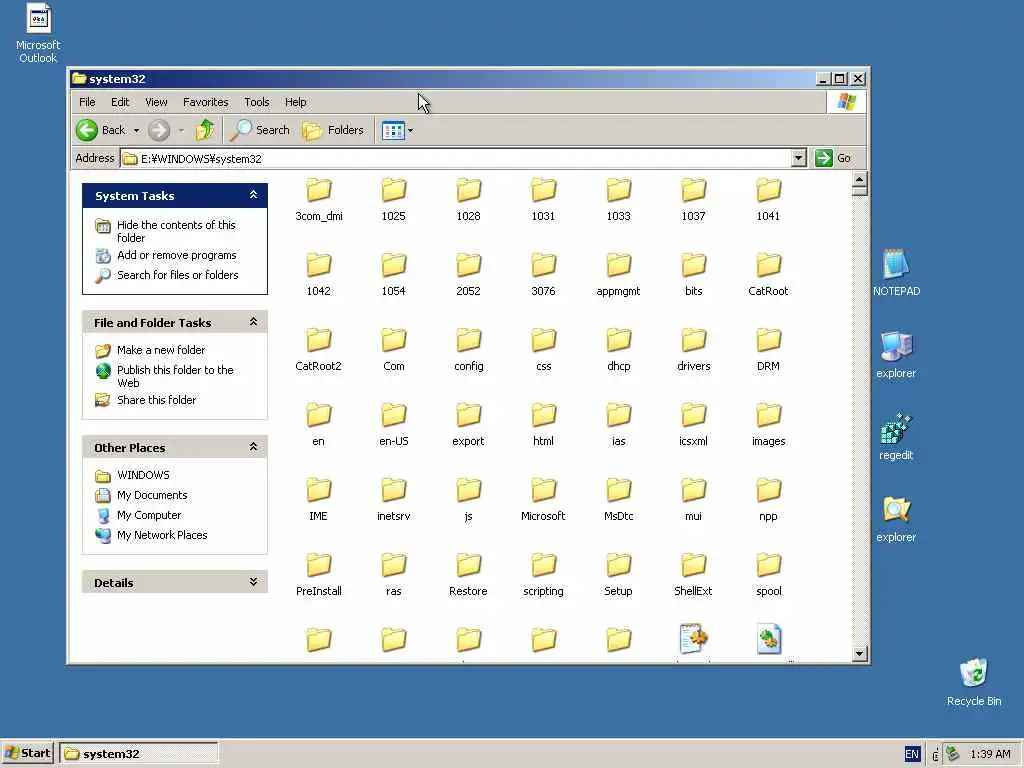Open the Edit menu
The width and height of the screenshot is (1024, 768).
point(120,102)
